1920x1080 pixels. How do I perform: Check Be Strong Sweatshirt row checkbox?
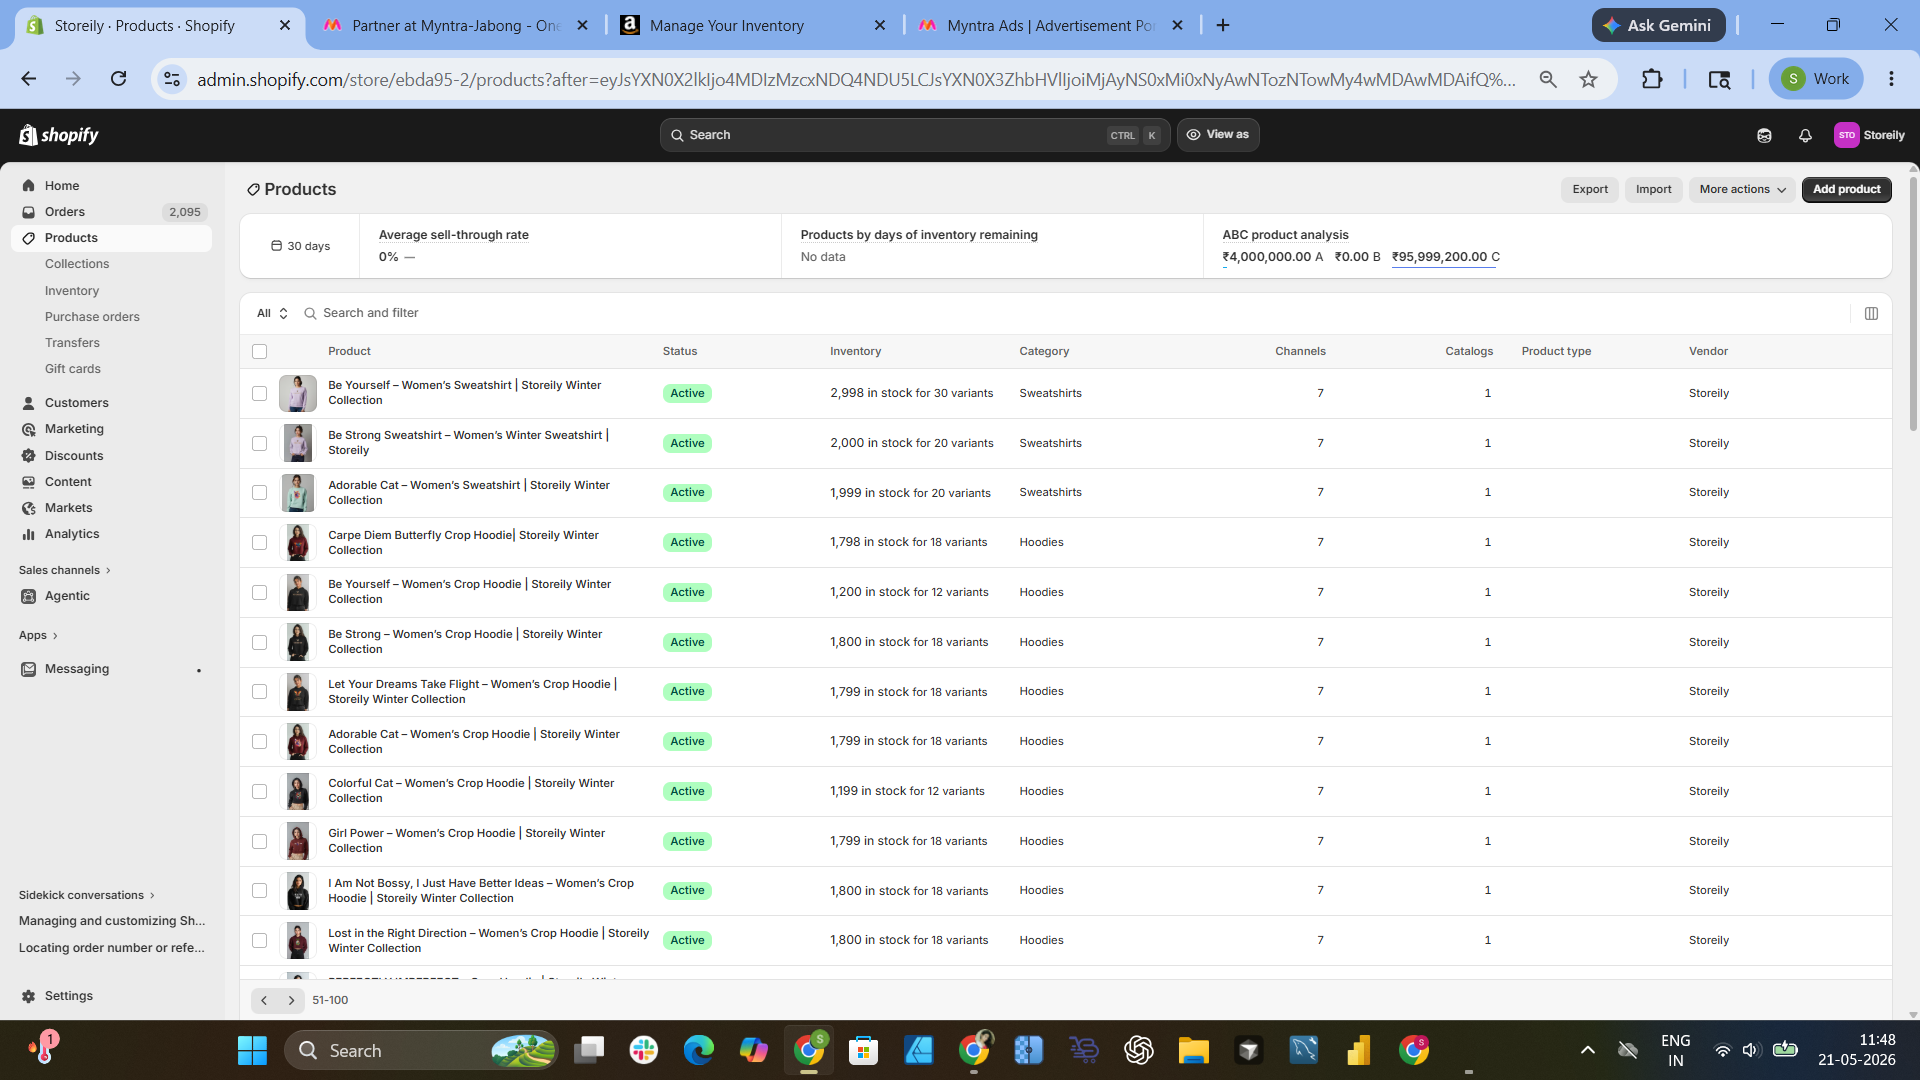[260, 444]
